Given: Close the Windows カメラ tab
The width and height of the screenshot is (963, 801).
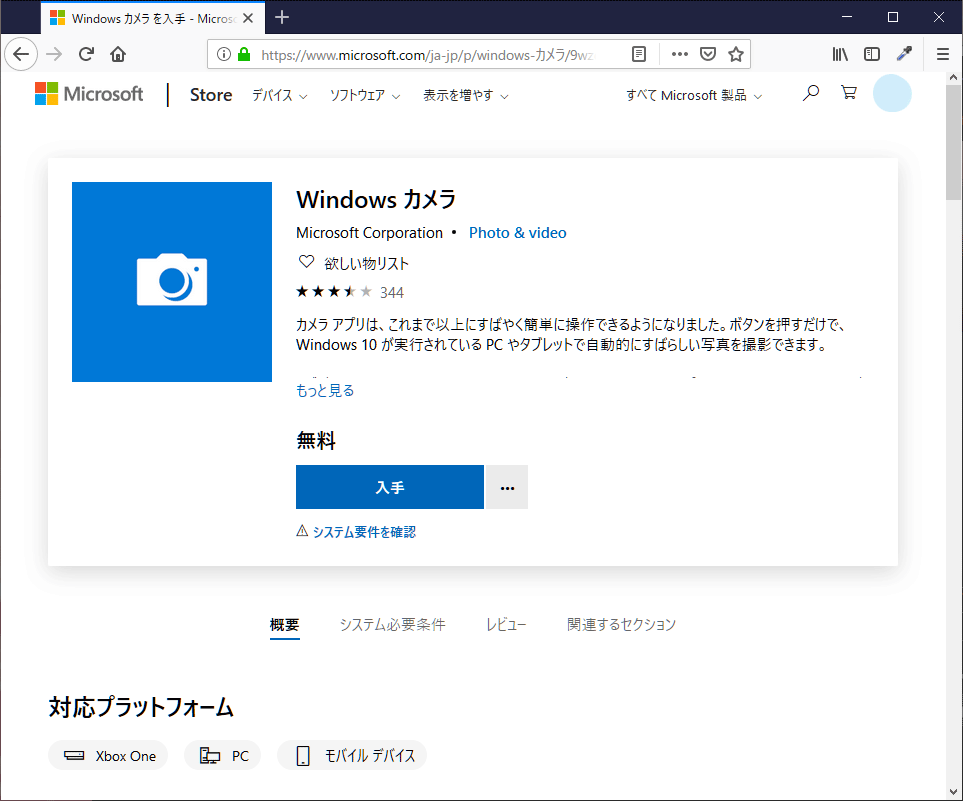Looking at the screenshot, I should click(248, 18).
